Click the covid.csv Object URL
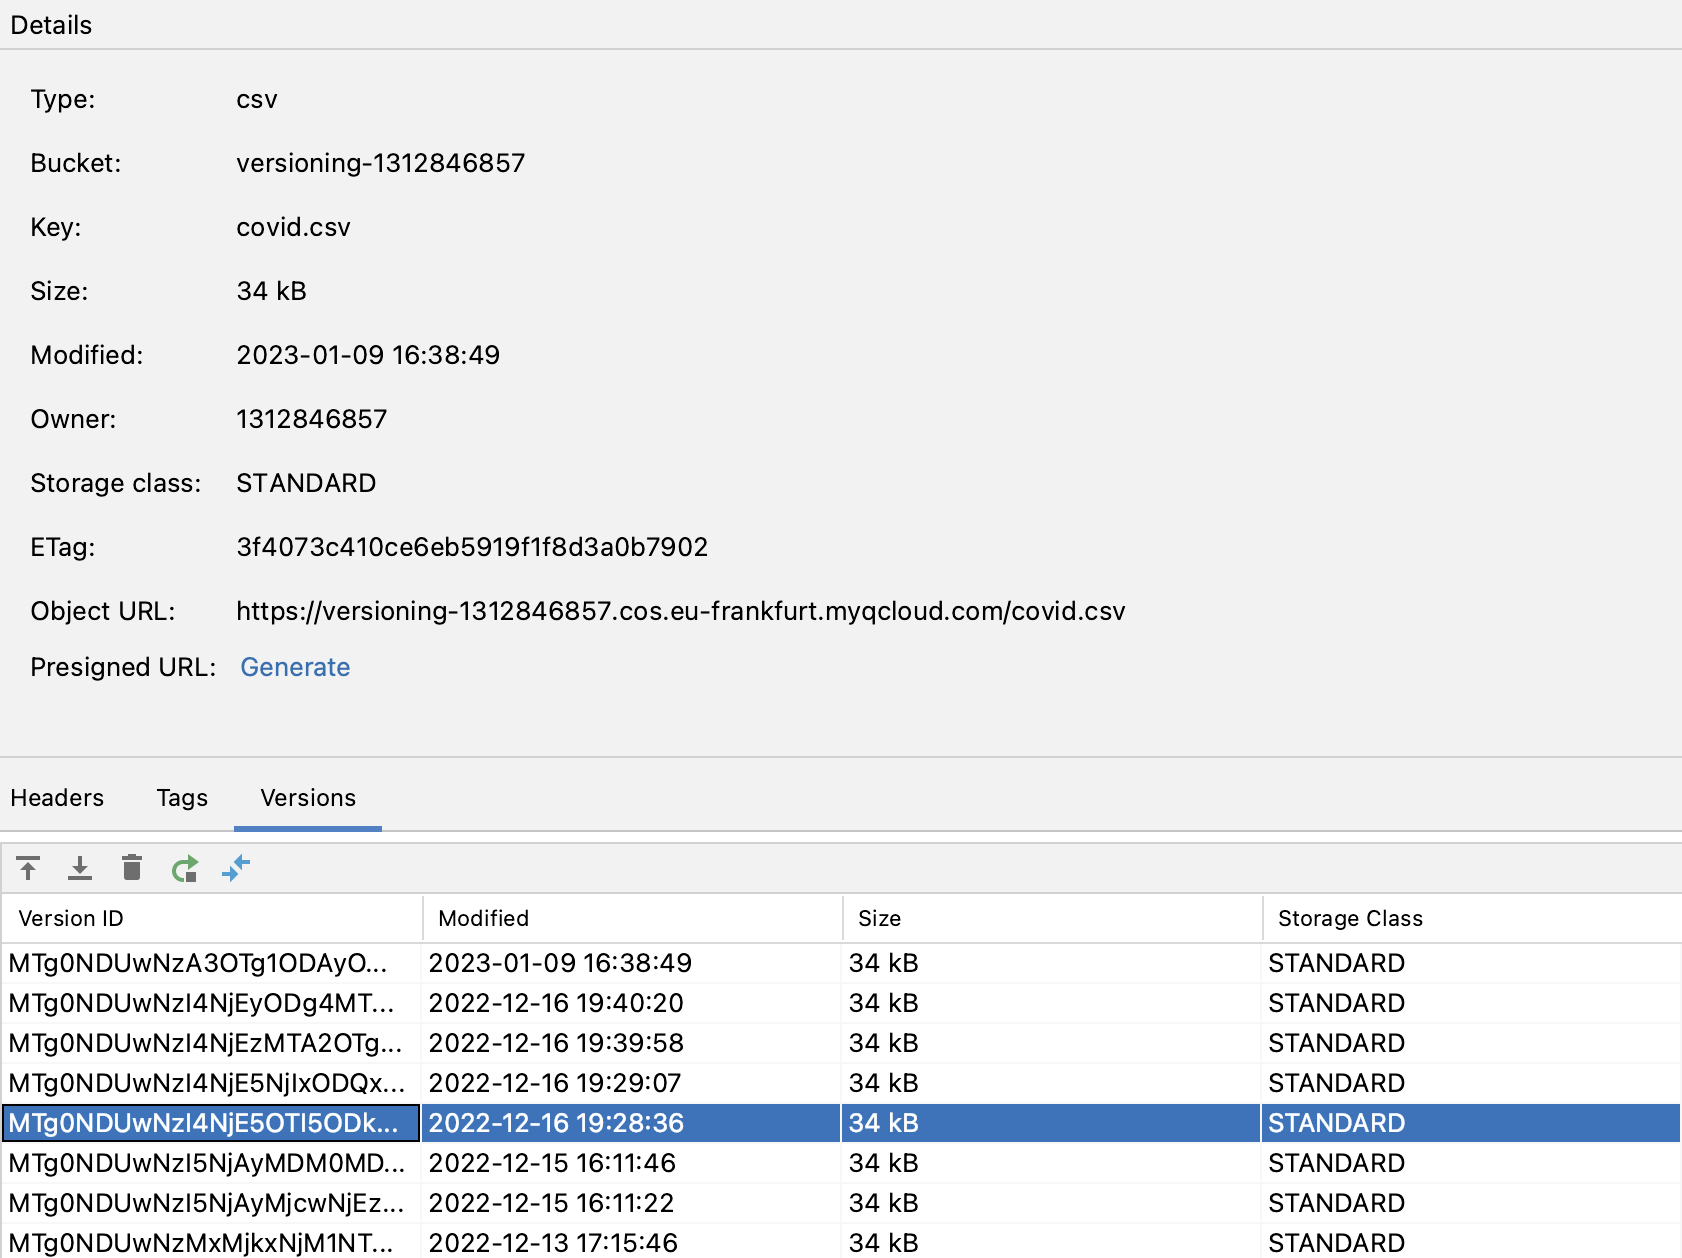Image resolution: width=1682 pixels, height=1258 pixels. point(681,611)
